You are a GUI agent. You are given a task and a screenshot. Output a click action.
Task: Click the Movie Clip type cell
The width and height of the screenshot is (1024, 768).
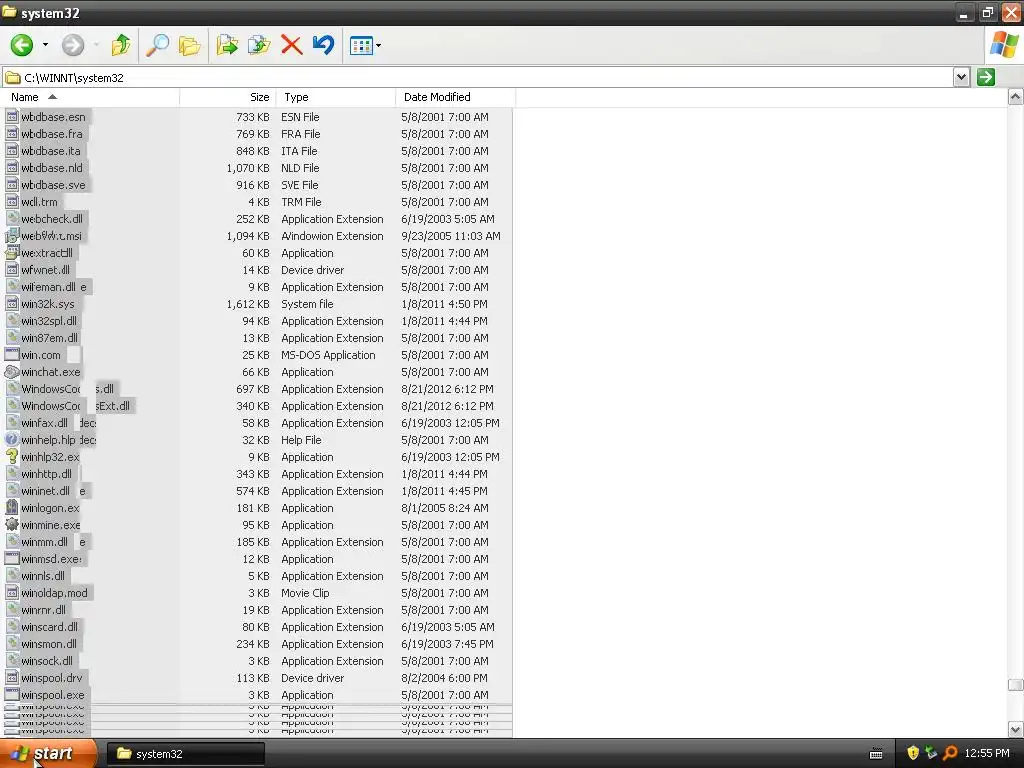click(x=305, y=593)
